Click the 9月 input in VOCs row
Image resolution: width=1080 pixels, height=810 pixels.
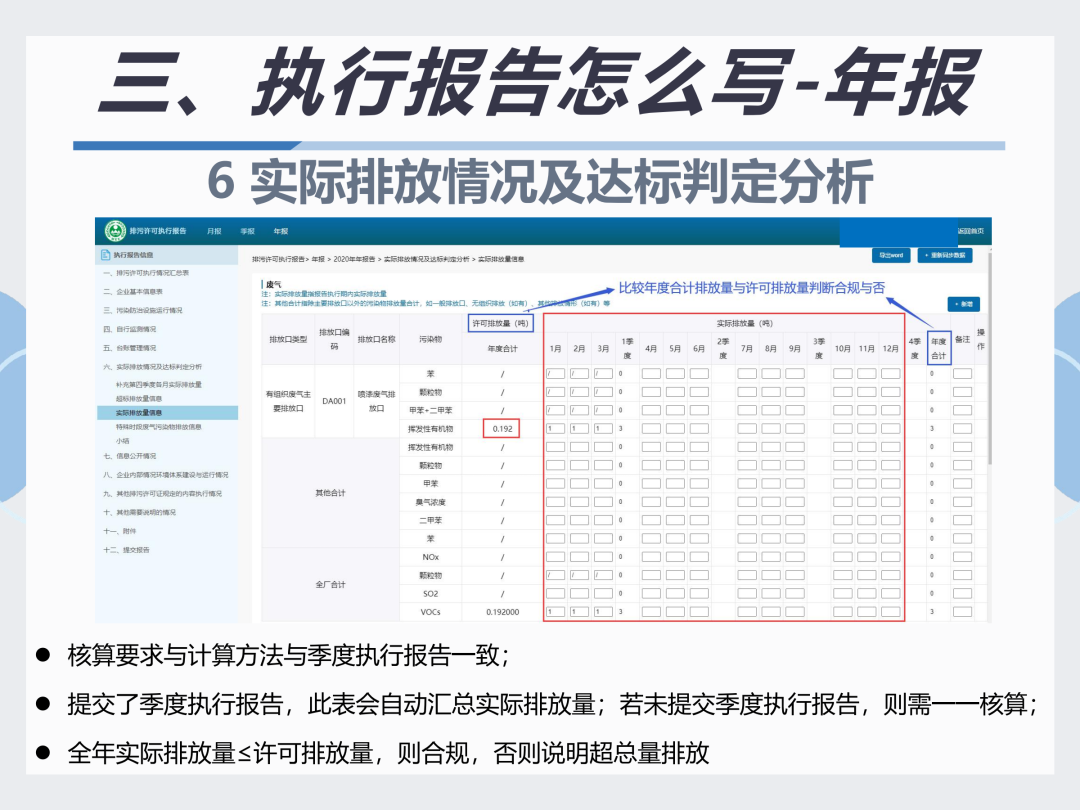(795, 612)
